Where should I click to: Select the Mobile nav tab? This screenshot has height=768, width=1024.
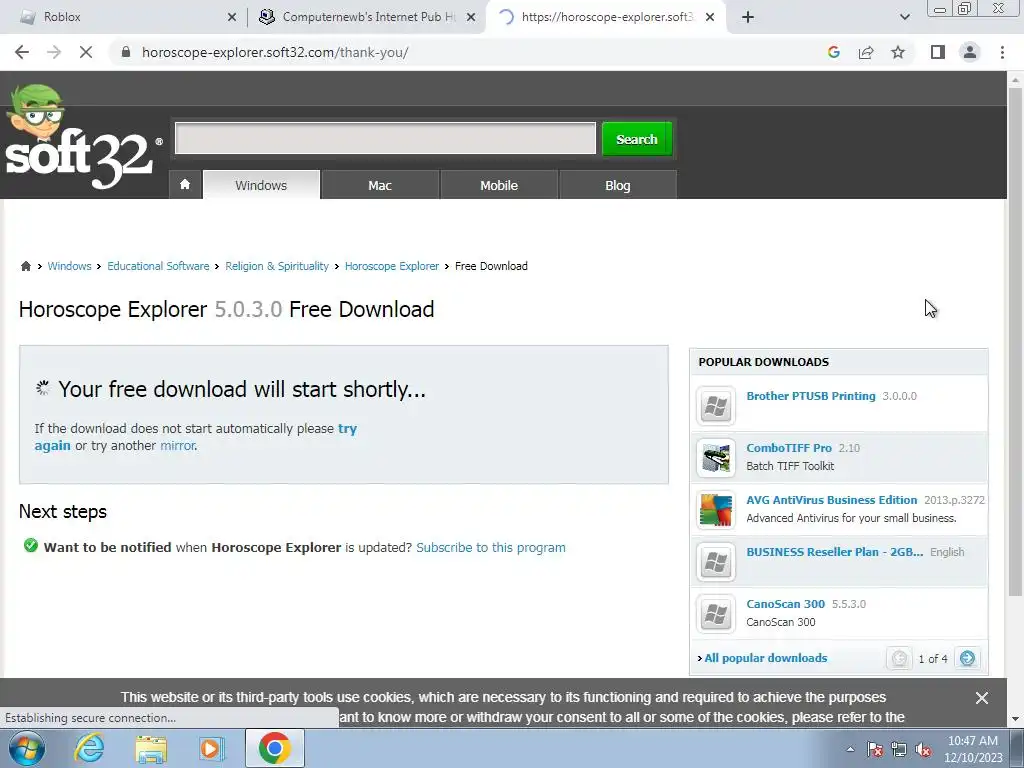[499, 185]
